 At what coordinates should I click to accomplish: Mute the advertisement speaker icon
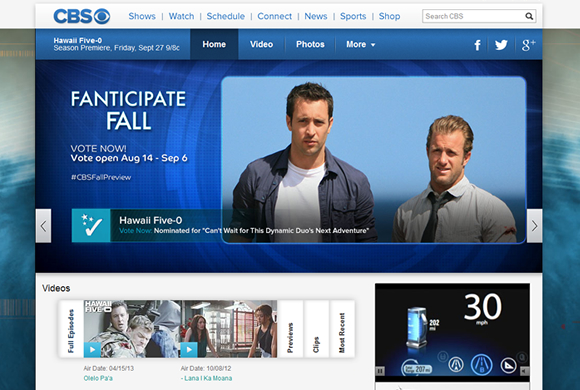point(525,371)
